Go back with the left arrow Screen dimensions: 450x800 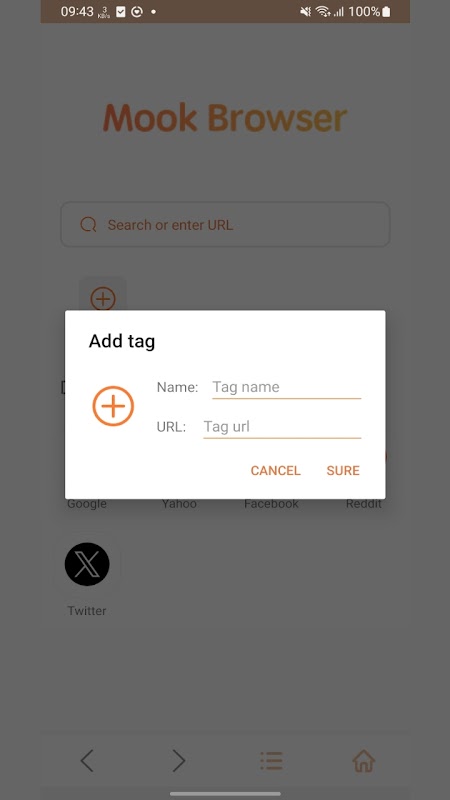pos(87,761)
